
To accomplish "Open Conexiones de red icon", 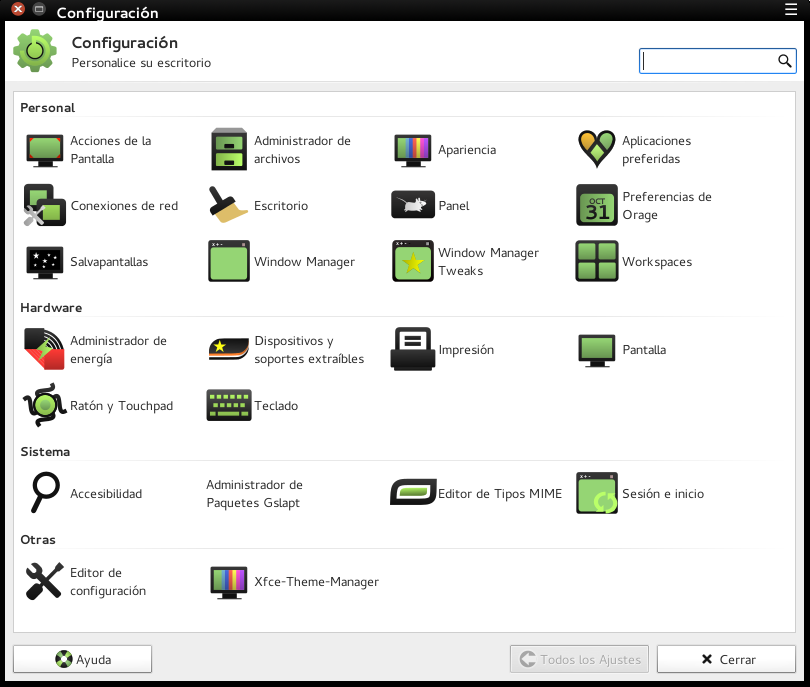I will click(x=44, y=206).
